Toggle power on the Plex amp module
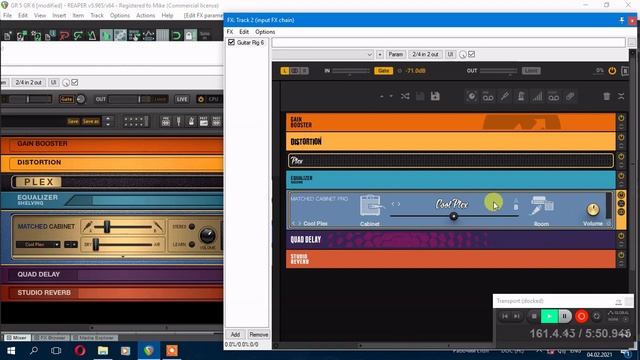Screen dimensions: 640x360 (x=621, y=156)
